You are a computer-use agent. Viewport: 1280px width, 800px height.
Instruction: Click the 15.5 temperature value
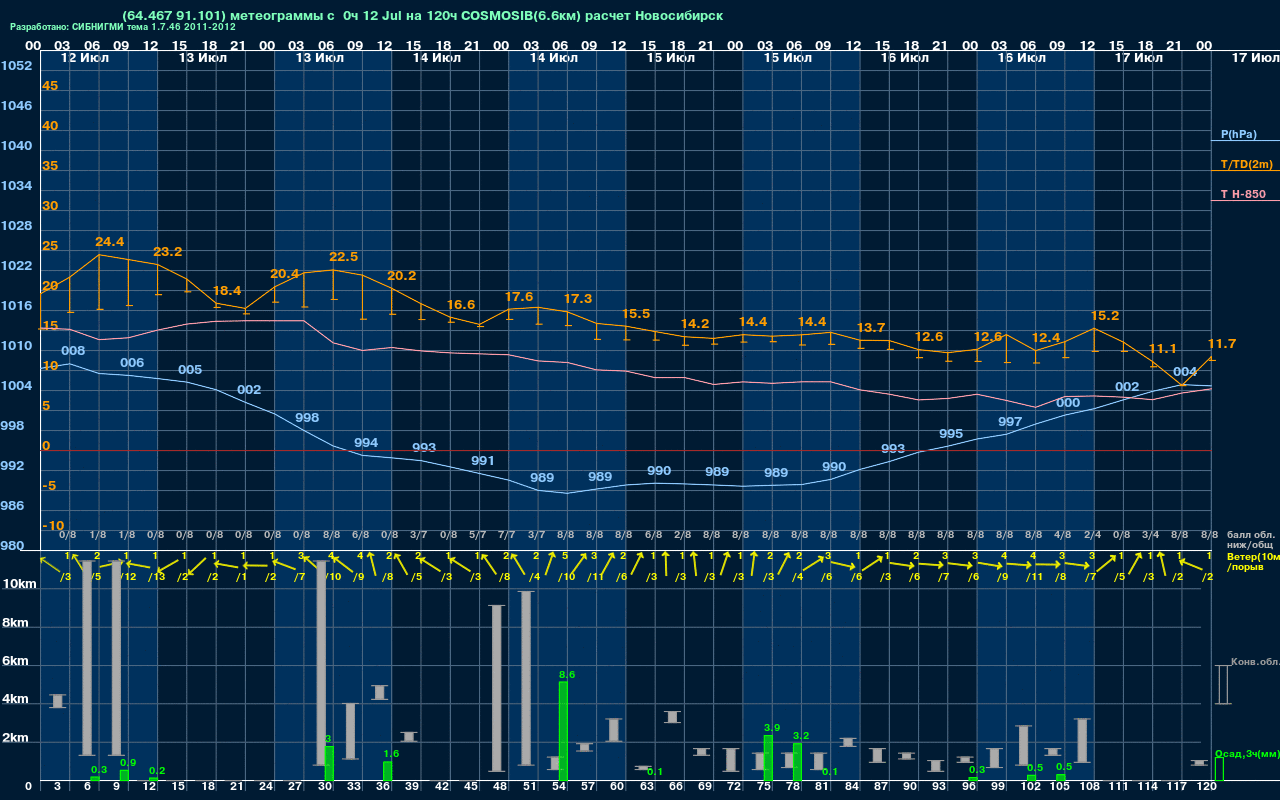[x=636, y=314]
